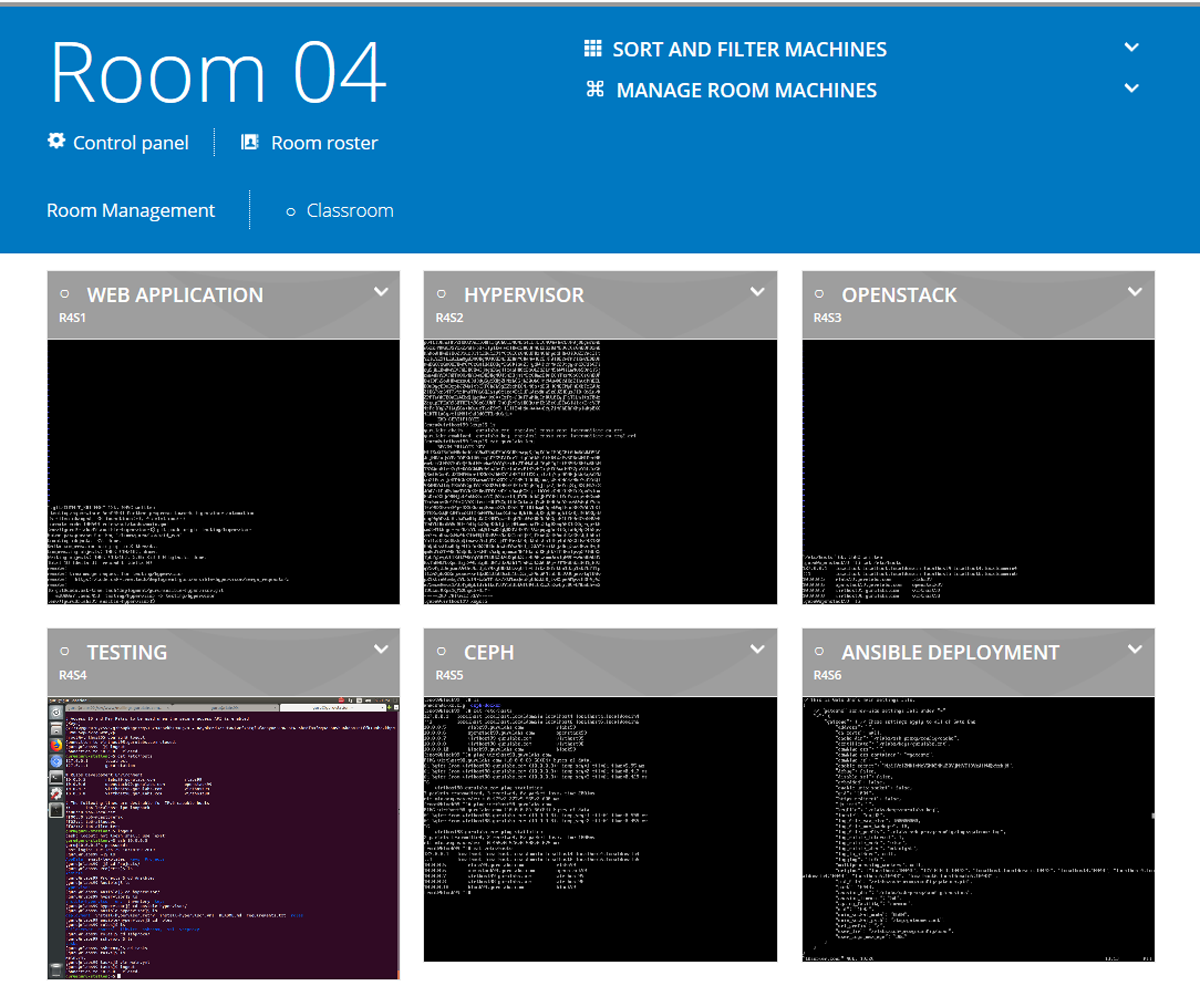Expand the Manage Room Machines section
Viewport: 1200px width, 1007px height.
pos(1131,88)
